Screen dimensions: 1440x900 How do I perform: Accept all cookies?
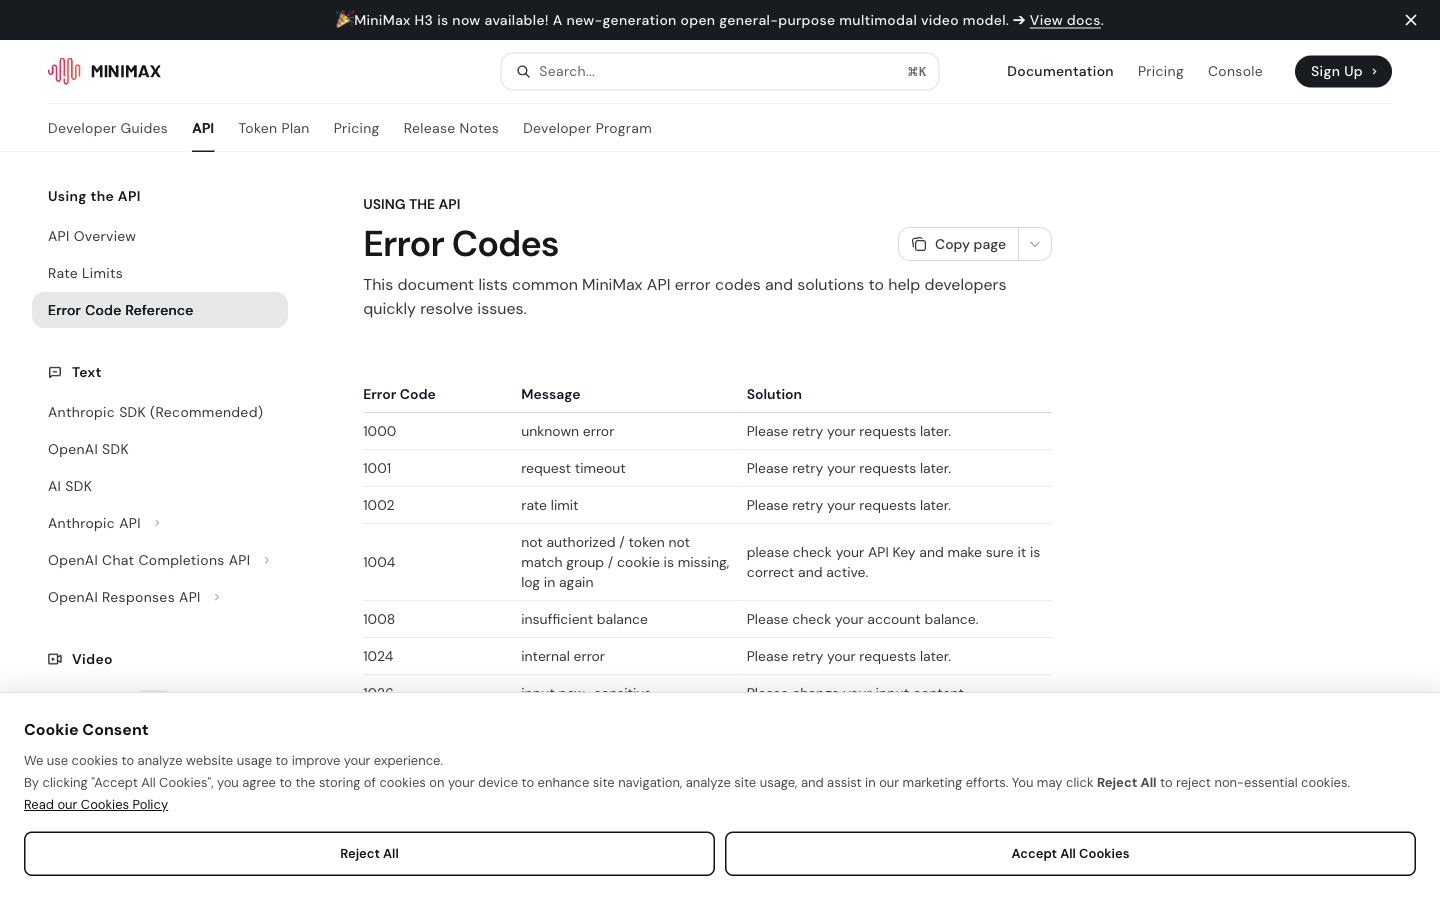click(x=1070, y=854)
